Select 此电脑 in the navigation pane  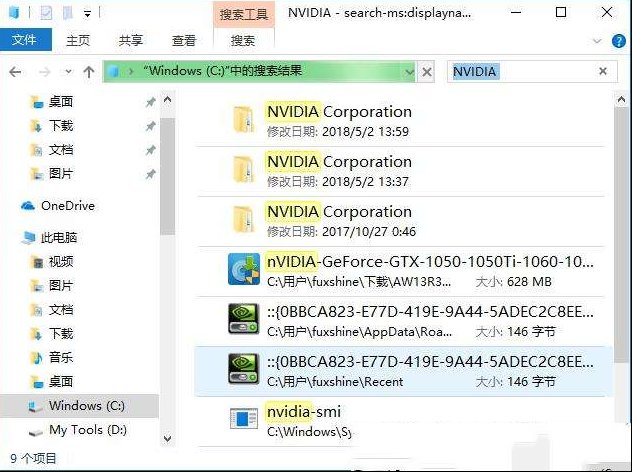(58, 238)
